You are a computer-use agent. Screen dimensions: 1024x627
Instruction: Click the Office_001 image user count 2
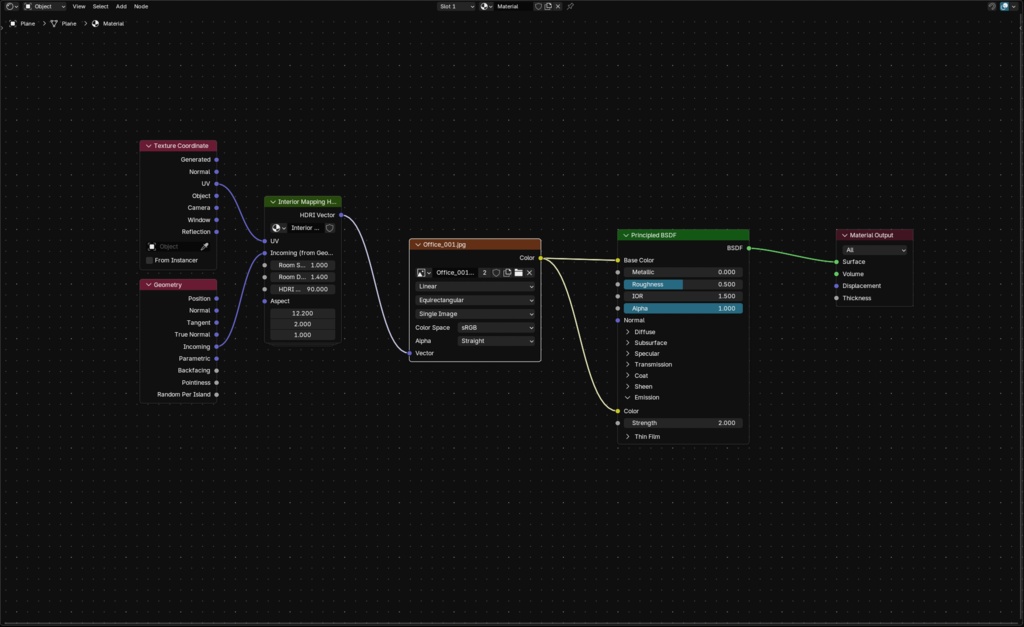tap(485, 272)
